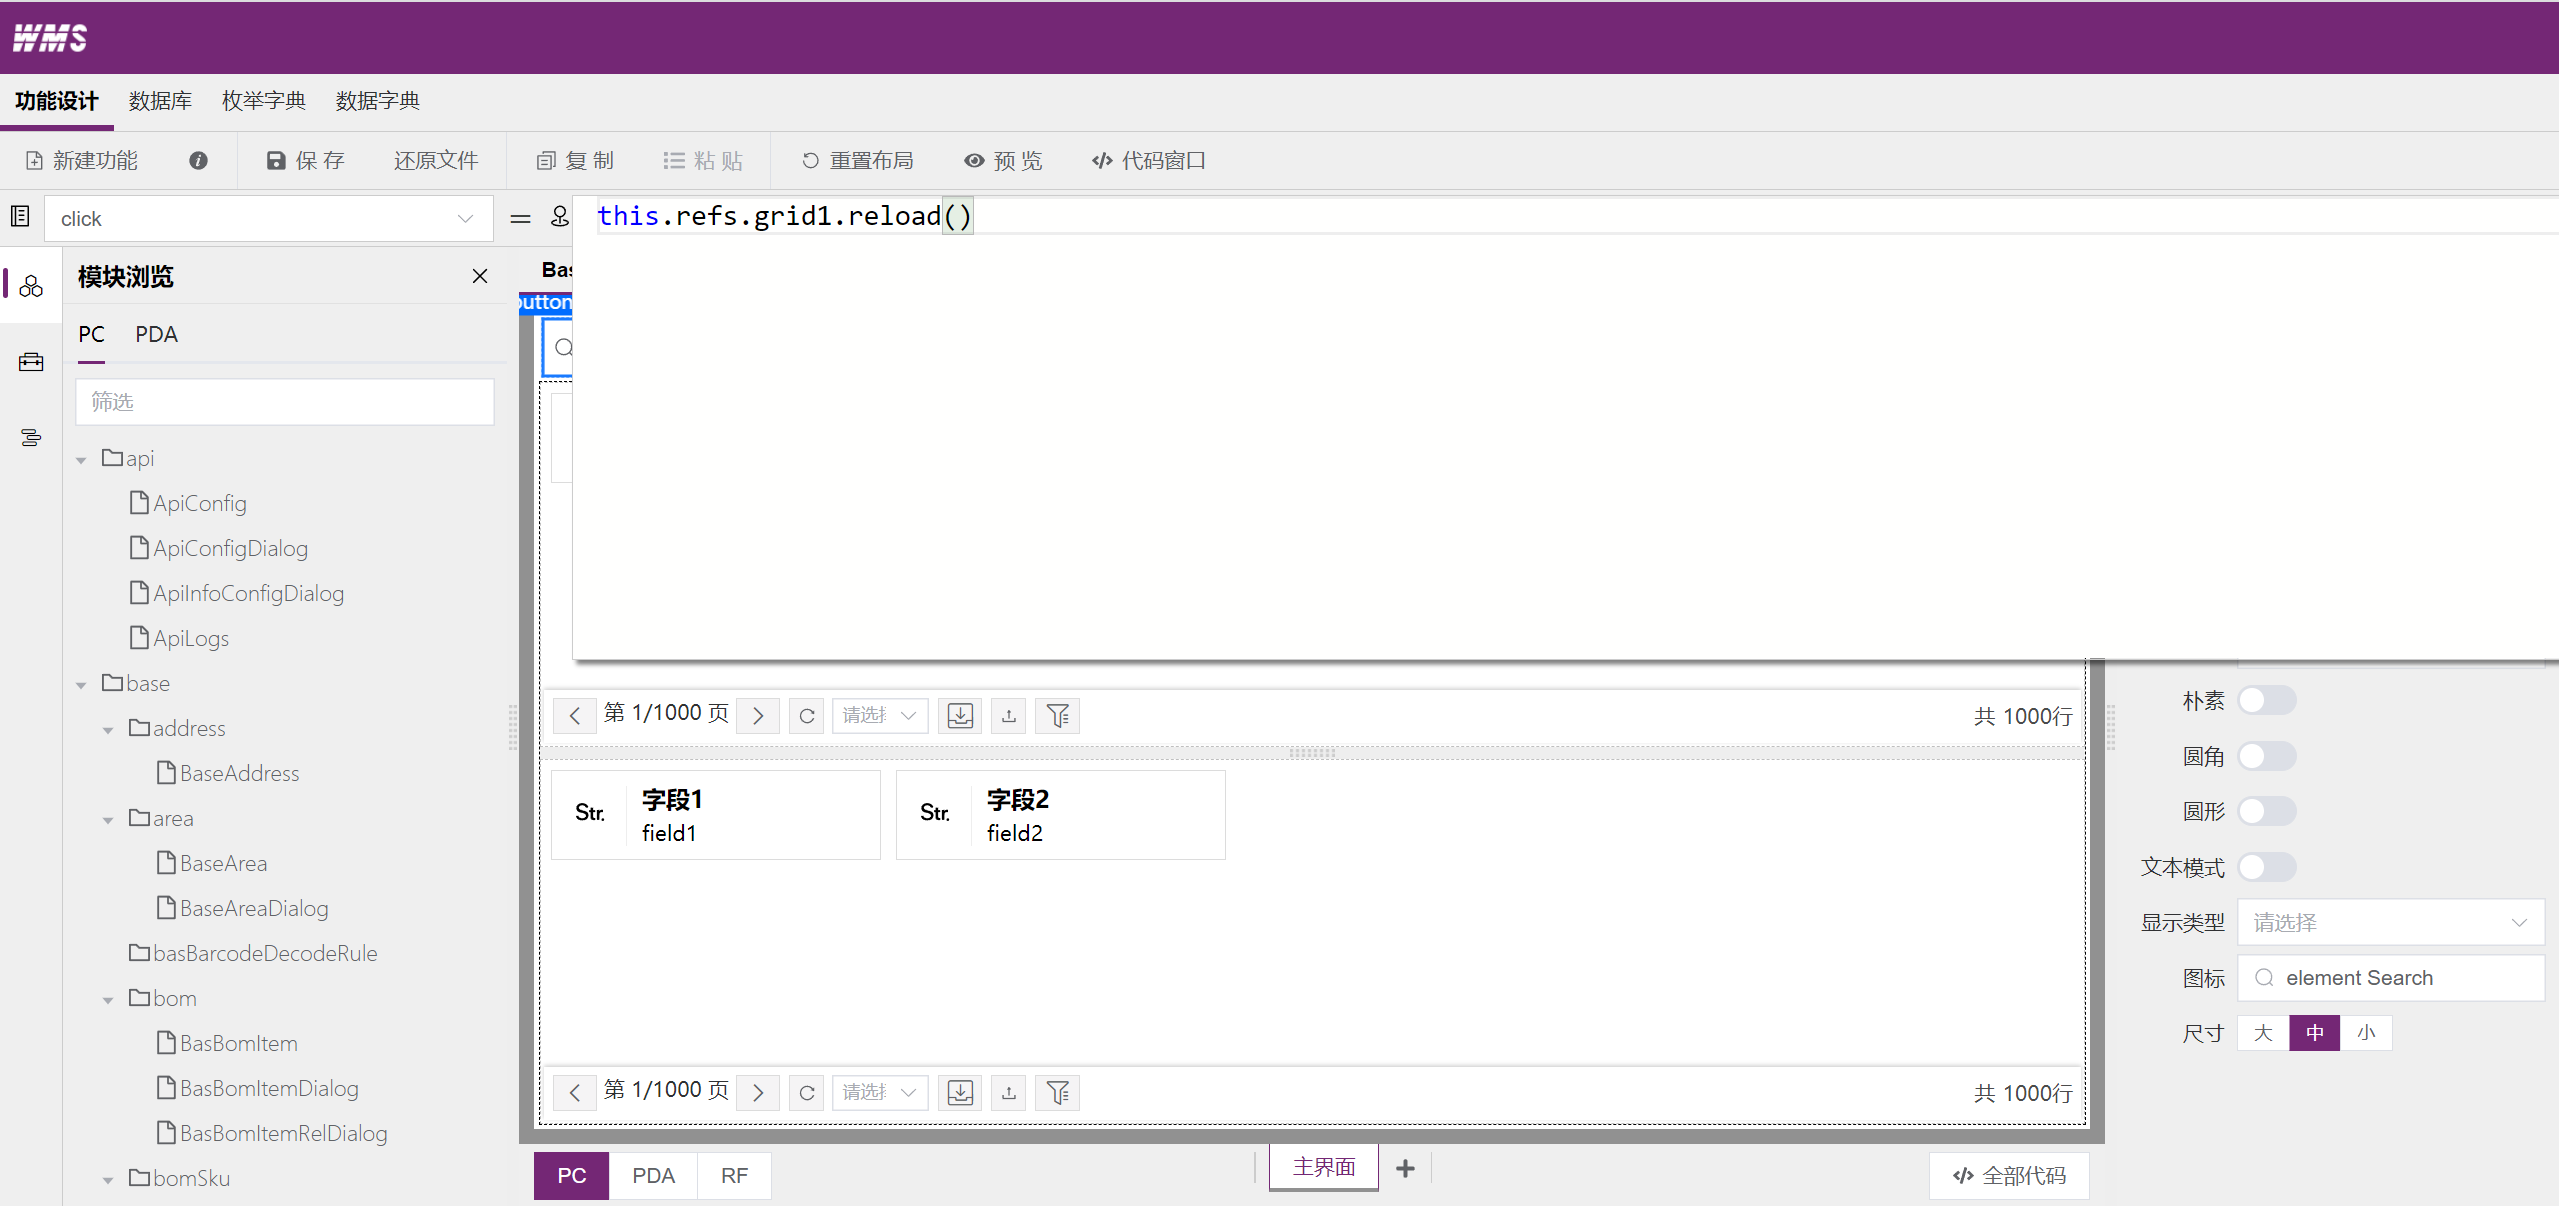Click 复制 toolbar button
Screen dimensions: 2559x1206
click(x=575, y=160)
